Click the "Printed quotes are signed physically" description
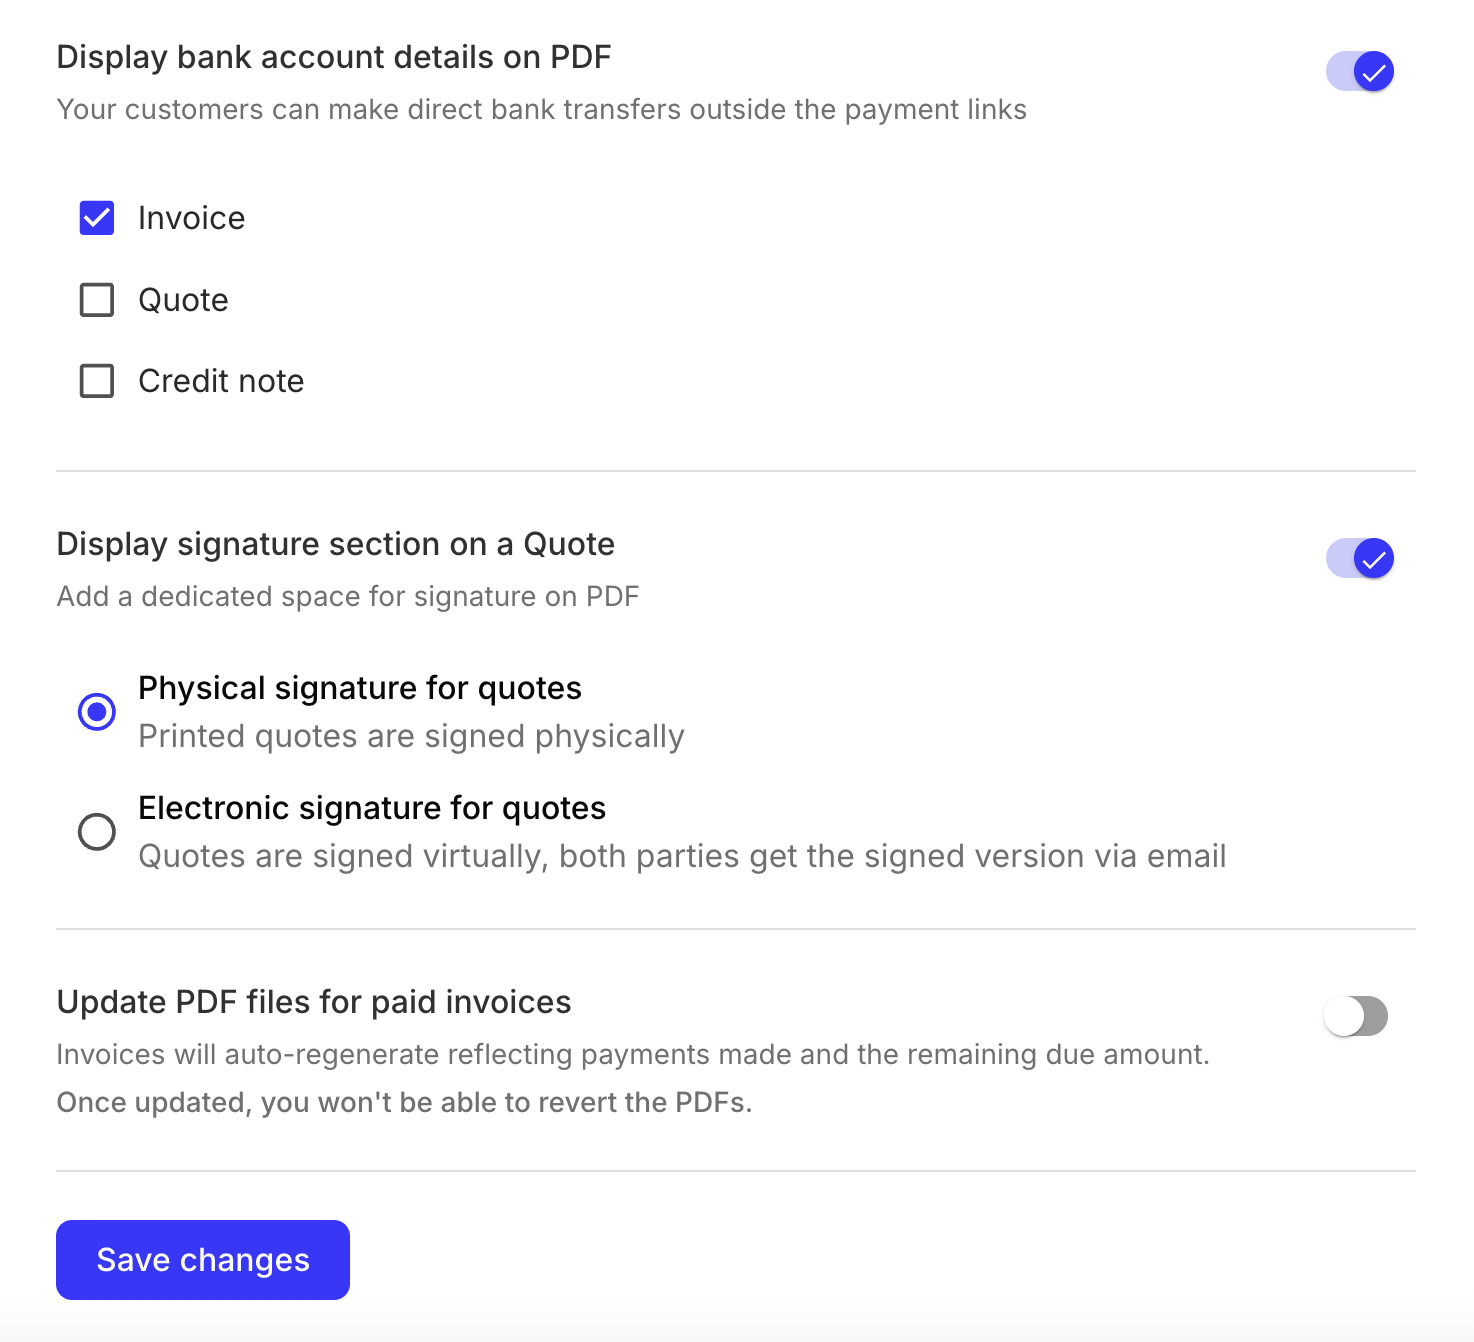The image size is (1474, 1342). coord(411,736)
